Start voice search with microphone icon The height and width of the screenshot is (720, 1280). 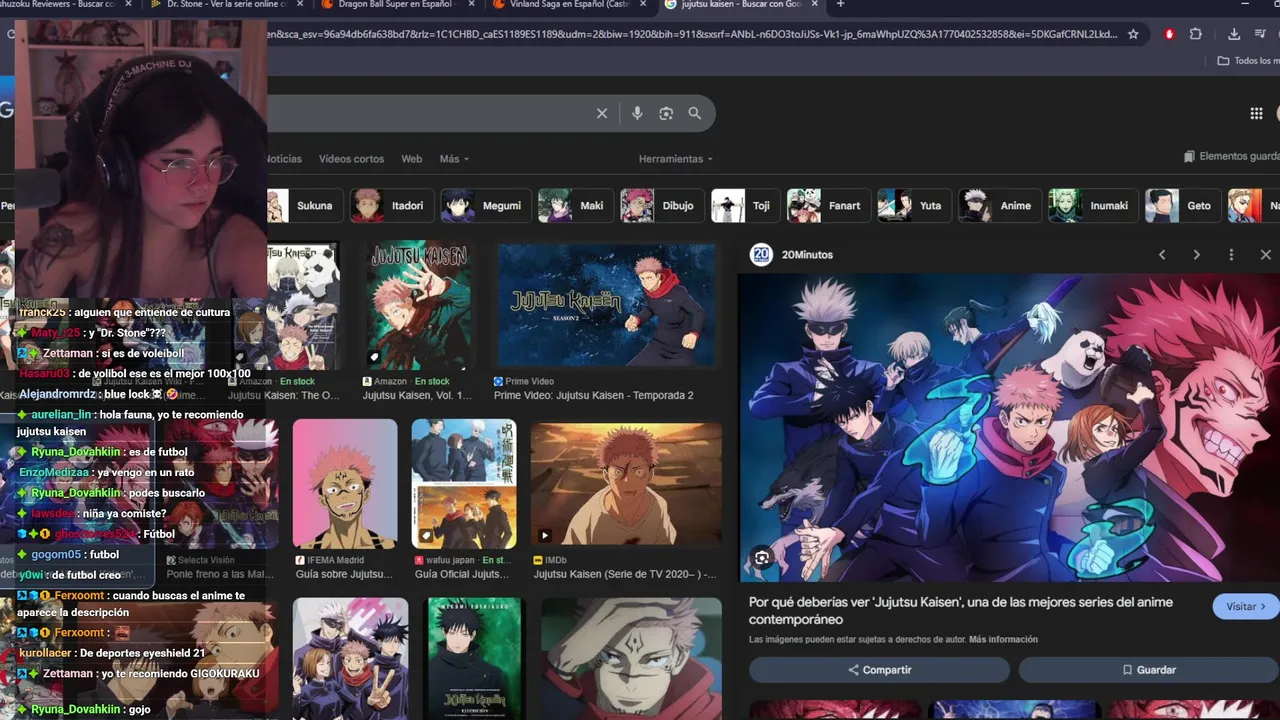[x=637, y=114]
